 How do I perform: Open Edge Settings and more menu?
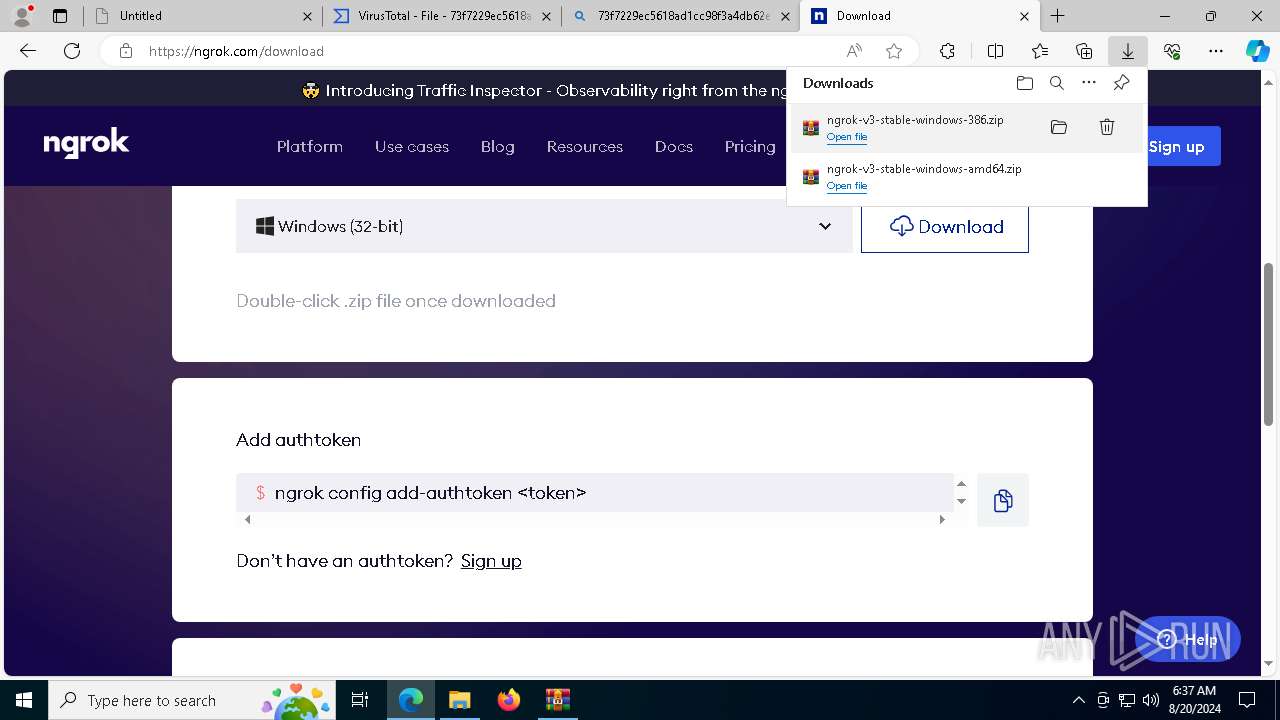(1216, 51)
